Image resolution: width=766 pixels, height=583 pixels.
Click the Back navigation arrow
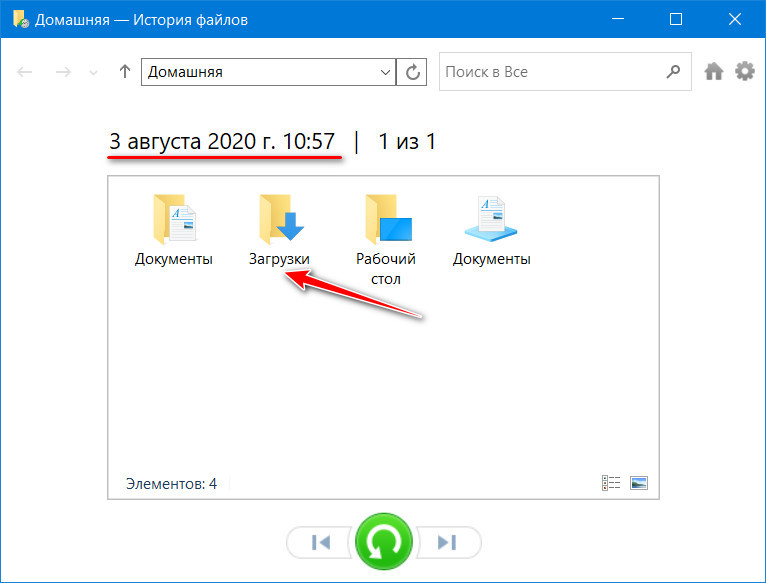(x=24, y=72)
